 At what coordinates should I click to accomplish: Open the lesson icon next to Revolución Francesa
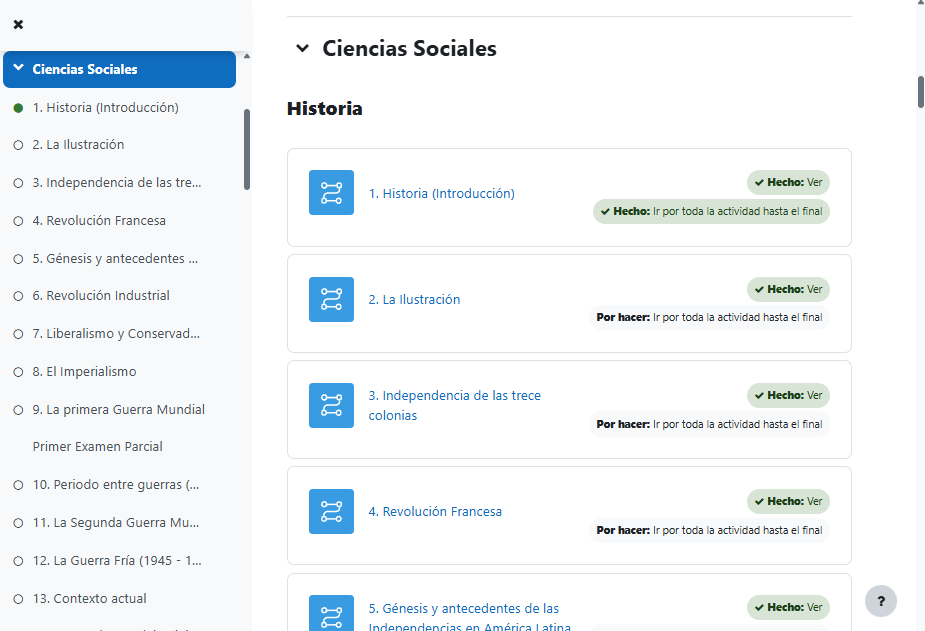click(331, 511)
